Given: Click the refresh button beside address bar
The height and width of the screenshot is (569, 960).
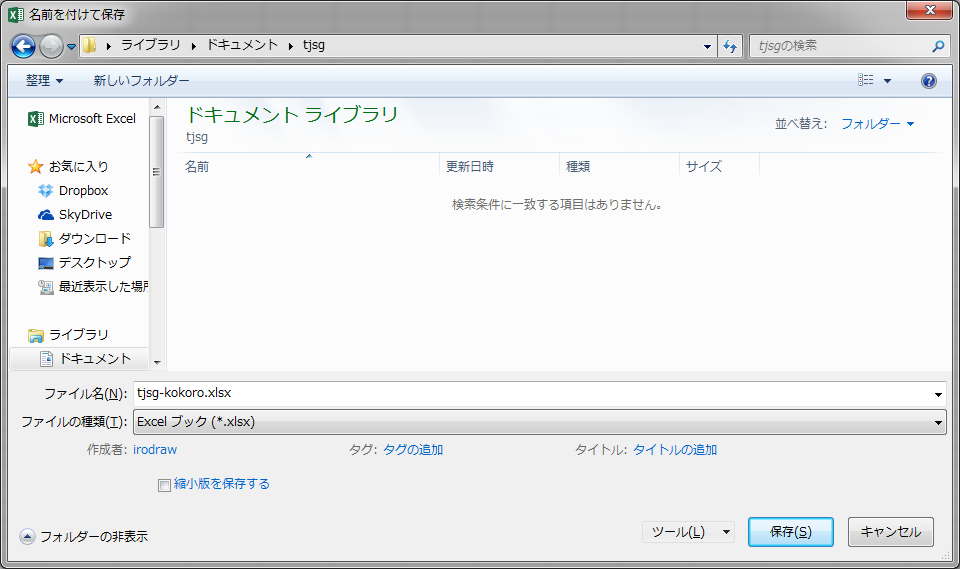Looking at the screenshot, I should pyautogui.click(x=730, y=46).
